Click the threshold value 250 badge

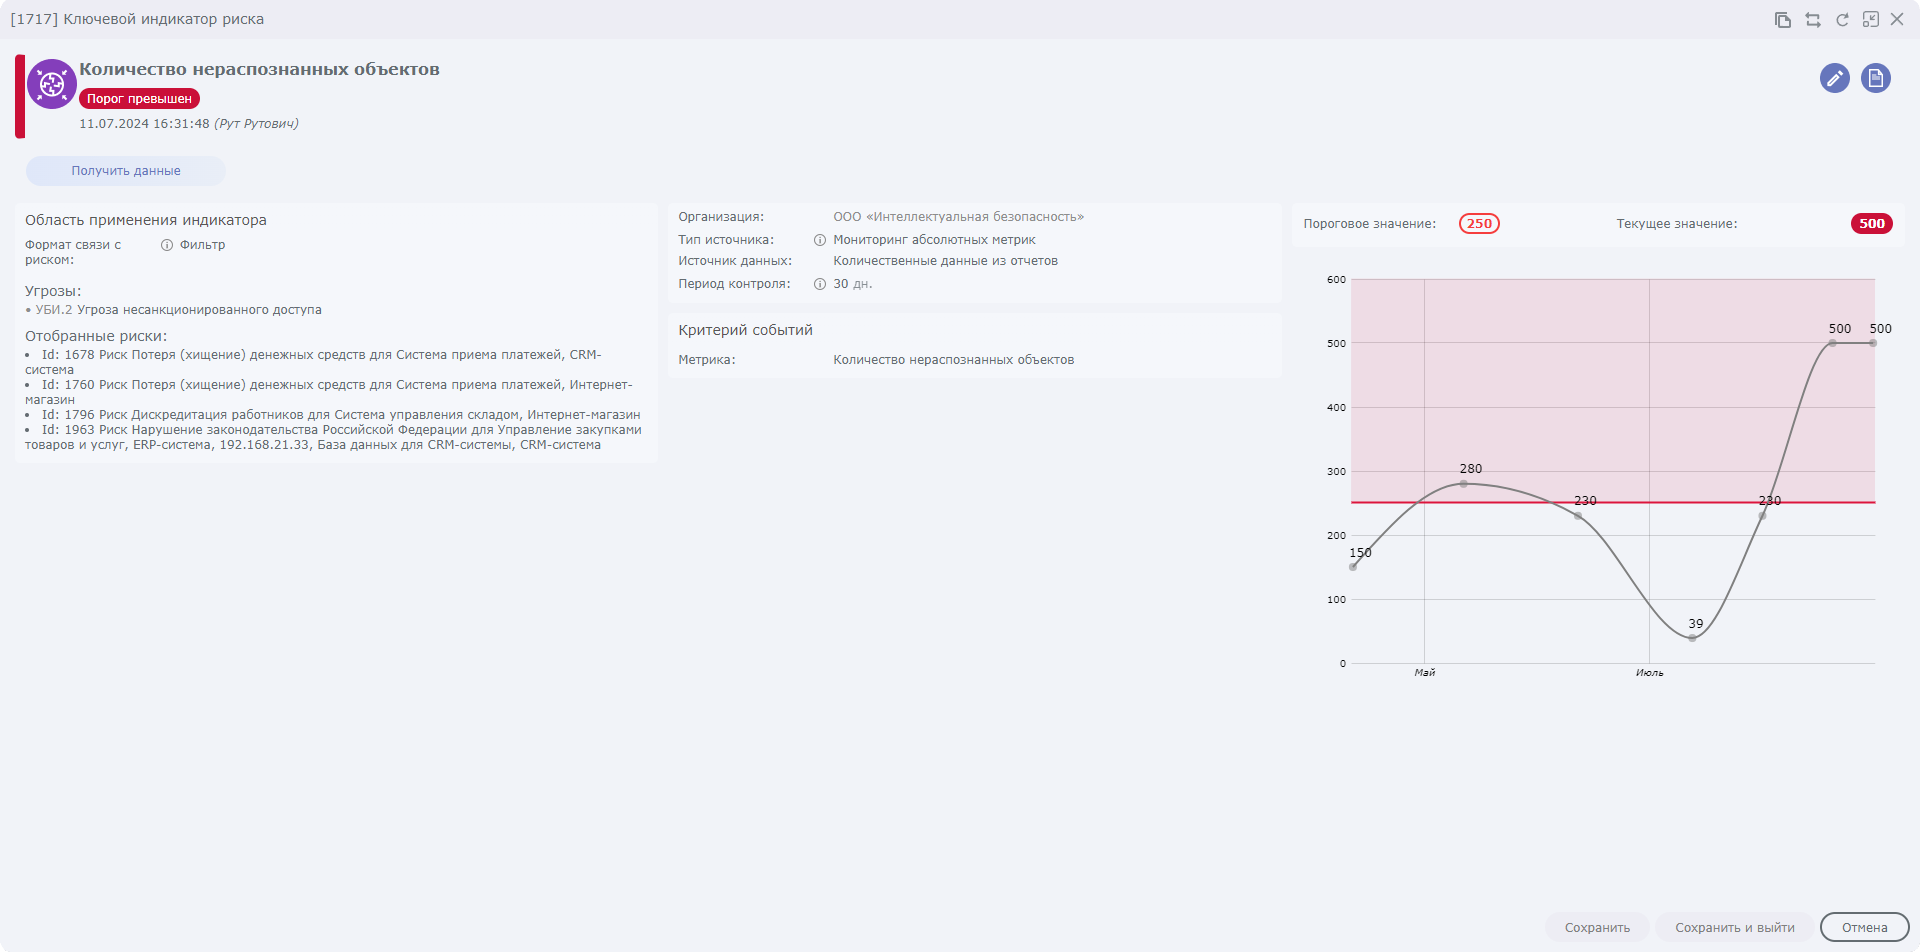click(1479, 224)
